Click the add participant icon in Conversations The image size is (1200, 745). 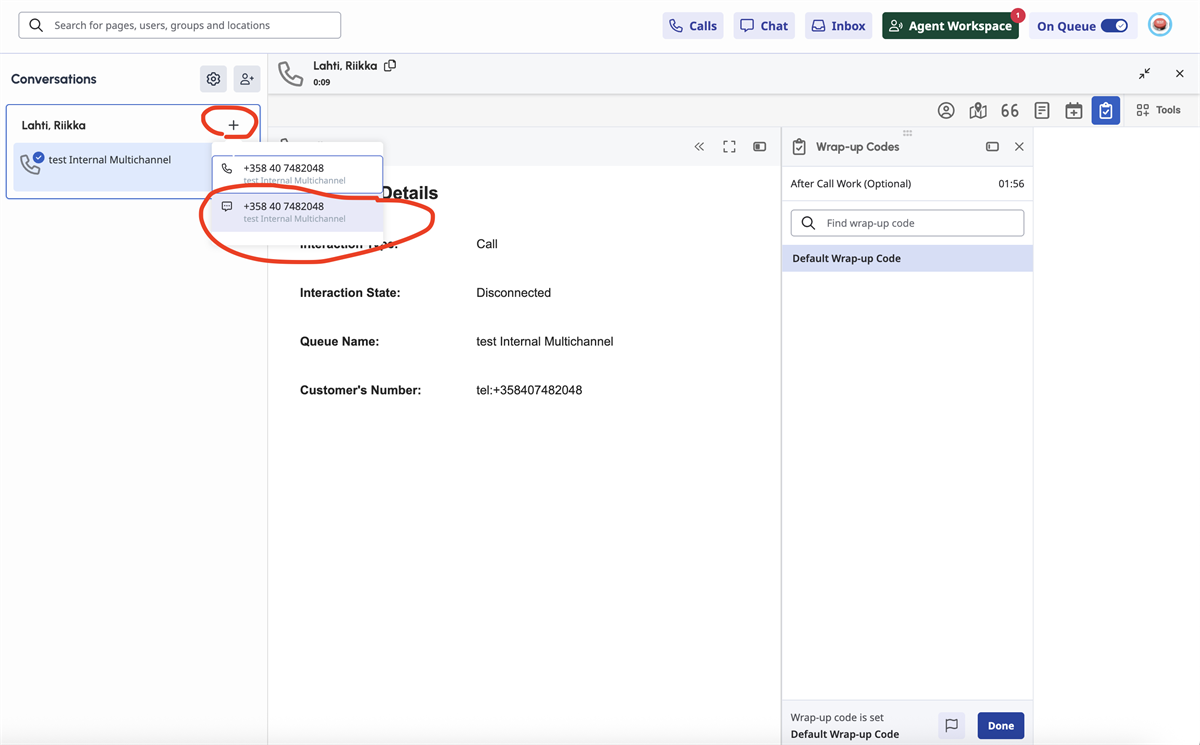click(x=246, y=79)
